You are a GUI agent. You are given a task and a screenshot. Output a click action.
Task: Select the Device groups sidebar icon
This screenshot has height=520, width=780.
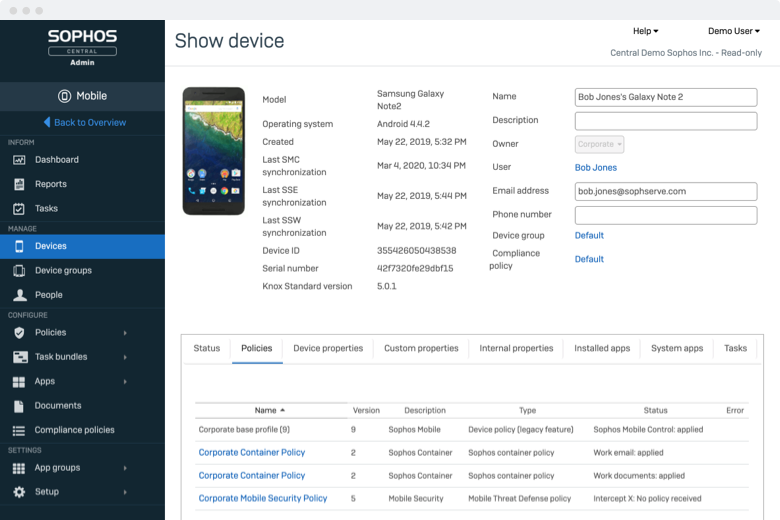tap(18, 271)
